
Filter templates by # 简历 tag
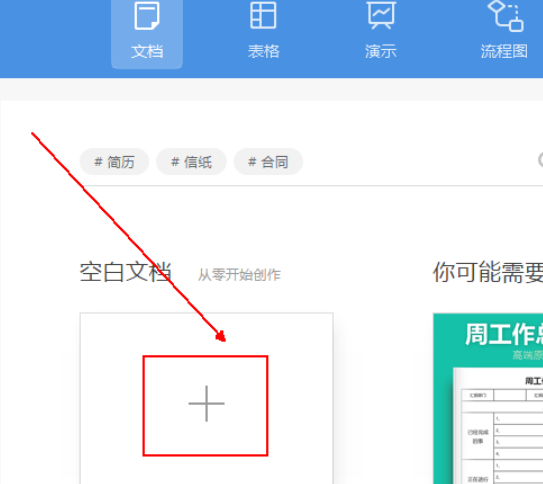coord(114,162)
